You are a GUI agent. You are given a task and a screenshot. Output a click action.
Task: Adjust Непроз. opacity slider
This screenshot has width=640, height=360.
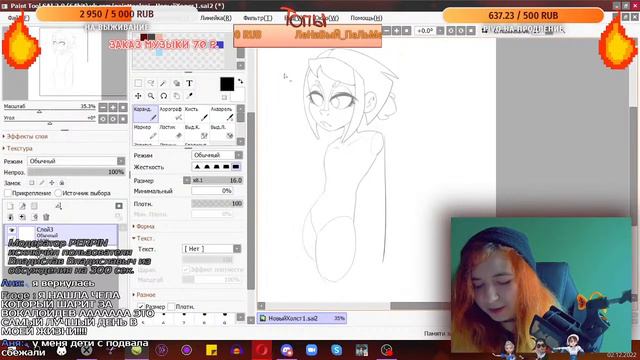[76, 172]
